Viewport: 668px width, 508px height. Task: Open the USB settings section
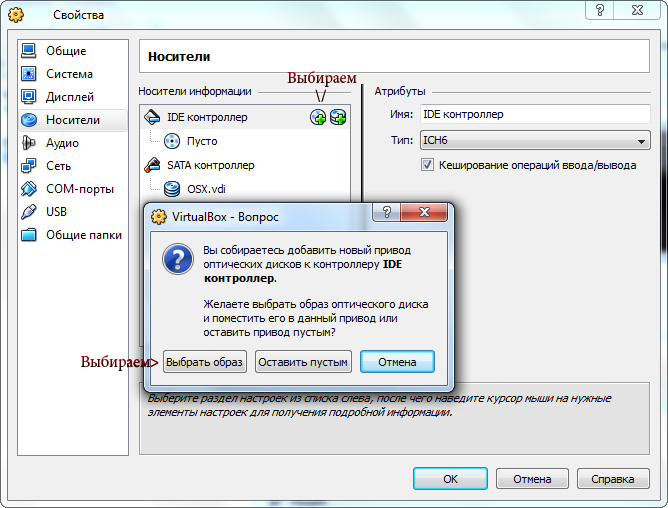pyautogui.click(x=73, y=212)
